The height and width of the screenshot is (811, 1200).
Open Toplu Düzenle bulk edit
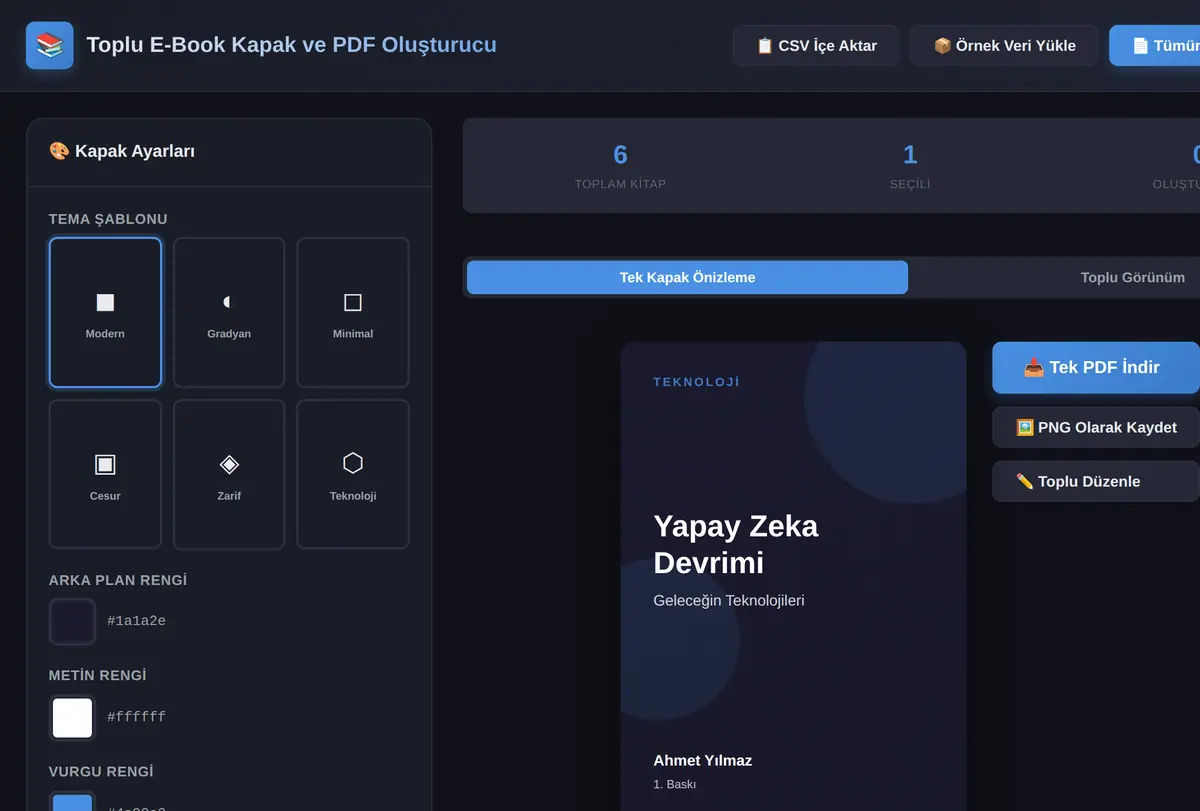click(x=1096, y=481)
